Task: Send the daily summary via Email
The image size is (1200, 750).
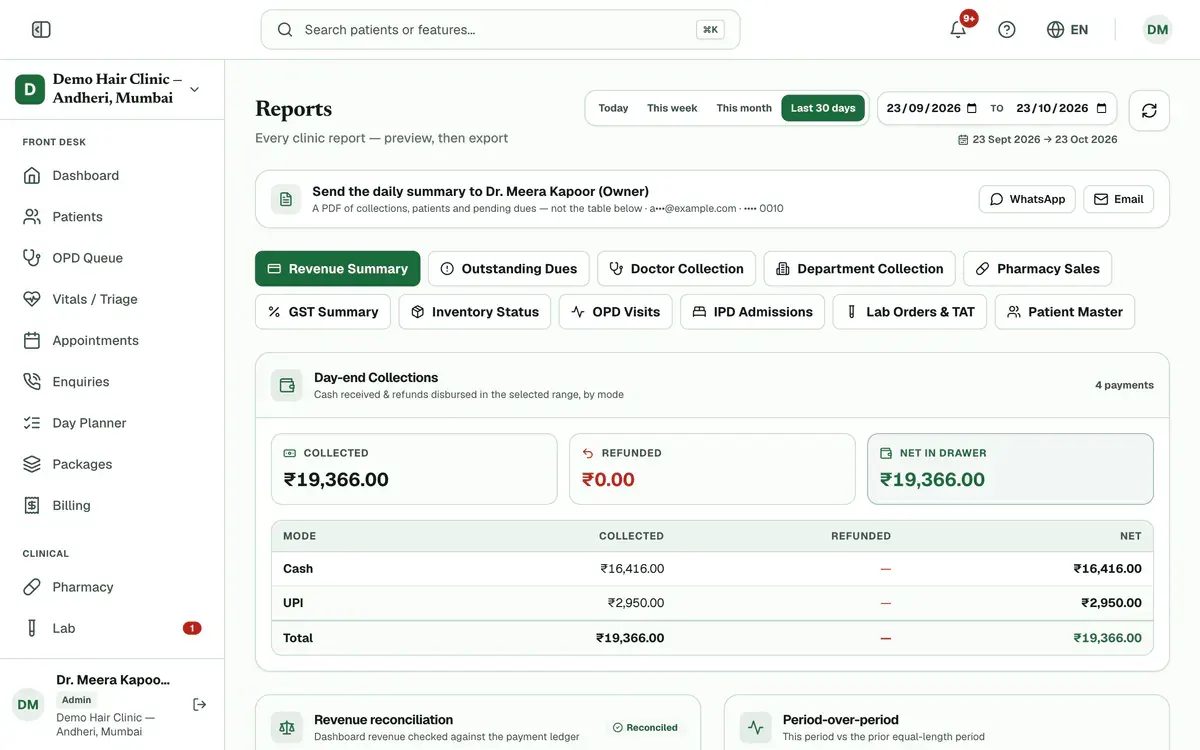Action: coord(1118,199)
